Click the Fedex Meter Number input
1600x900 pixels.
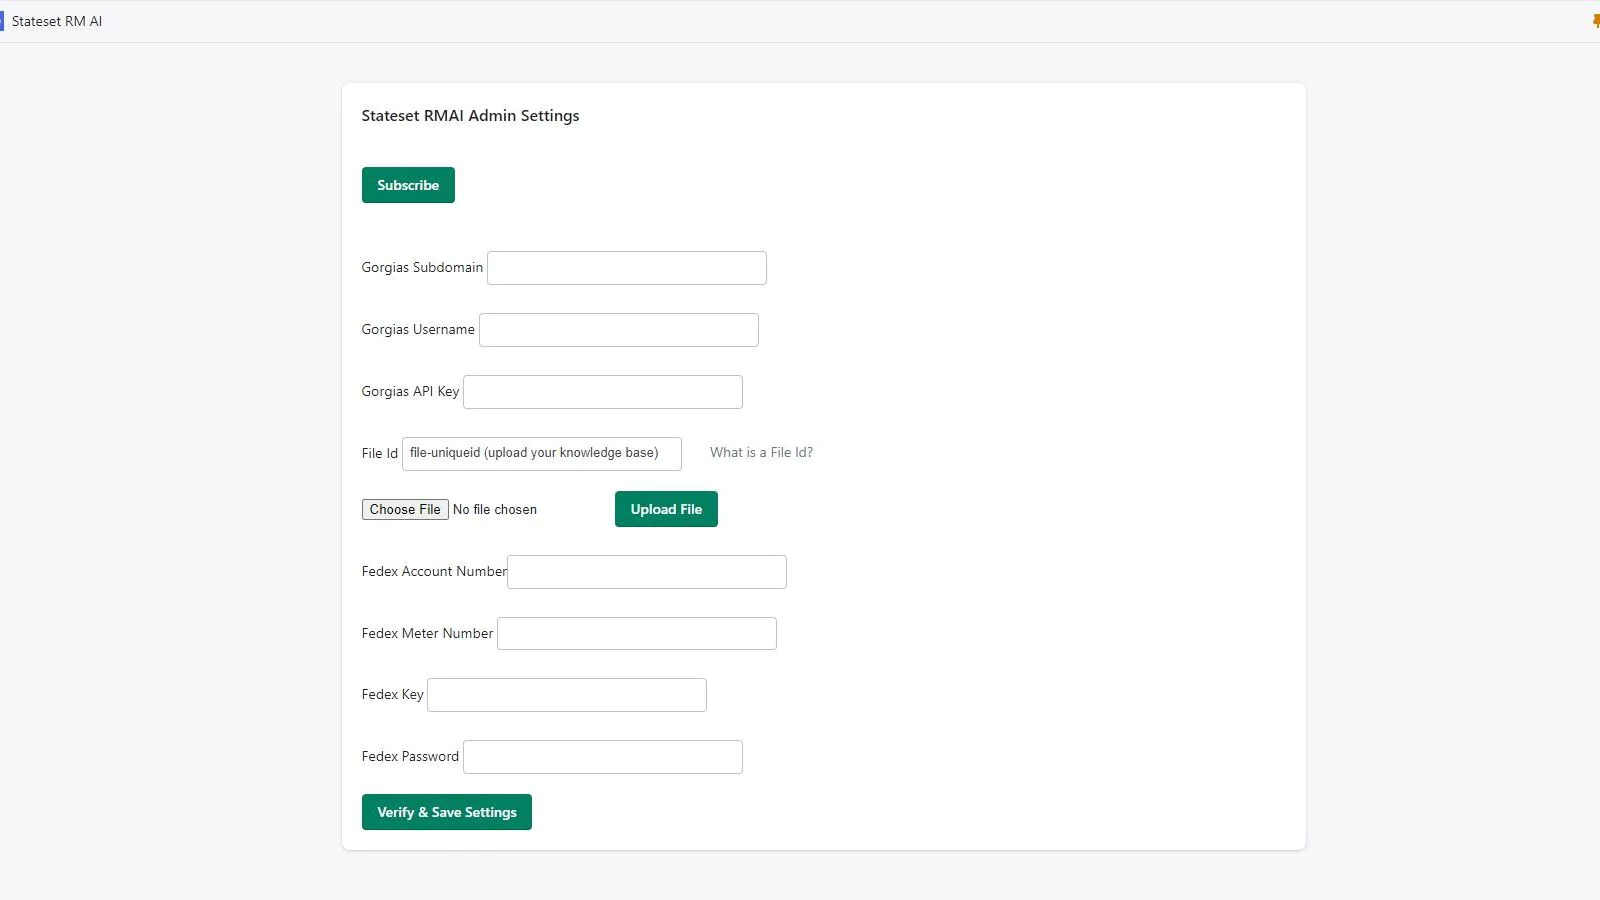coord(637,634)
